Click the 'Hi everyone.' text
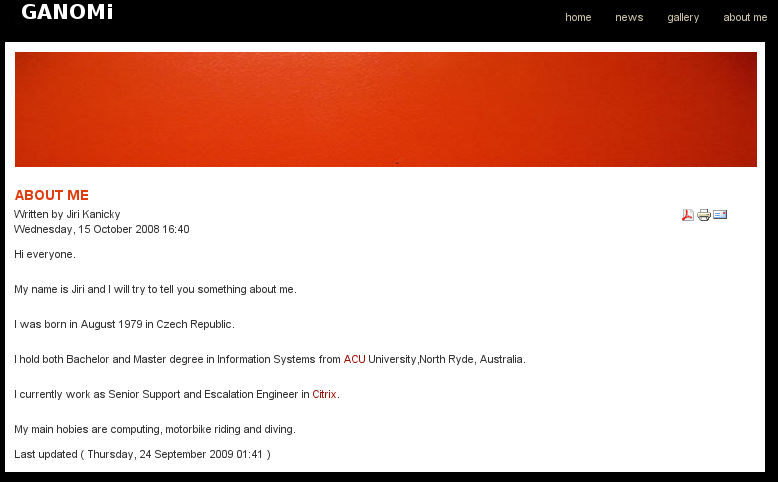This screenshot has height=482, width=778. 45,254
